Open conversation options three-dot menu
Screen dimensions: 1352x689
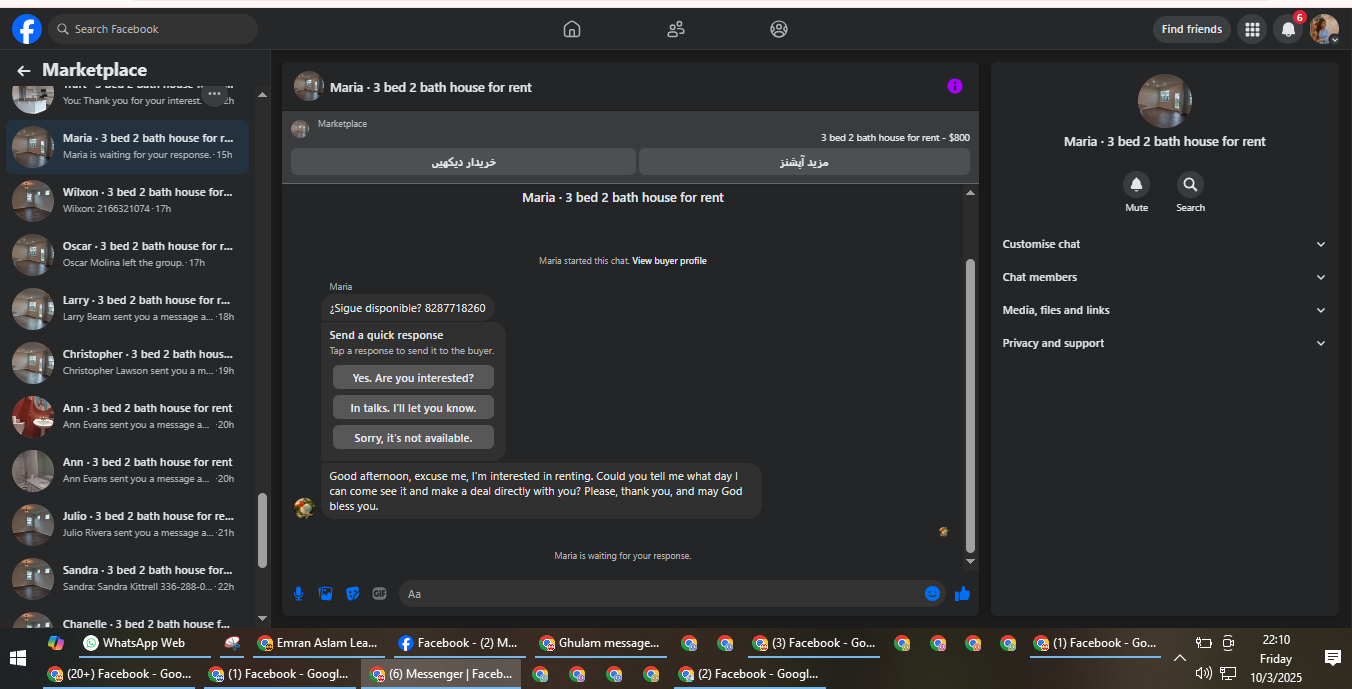[x=214, y=94]
